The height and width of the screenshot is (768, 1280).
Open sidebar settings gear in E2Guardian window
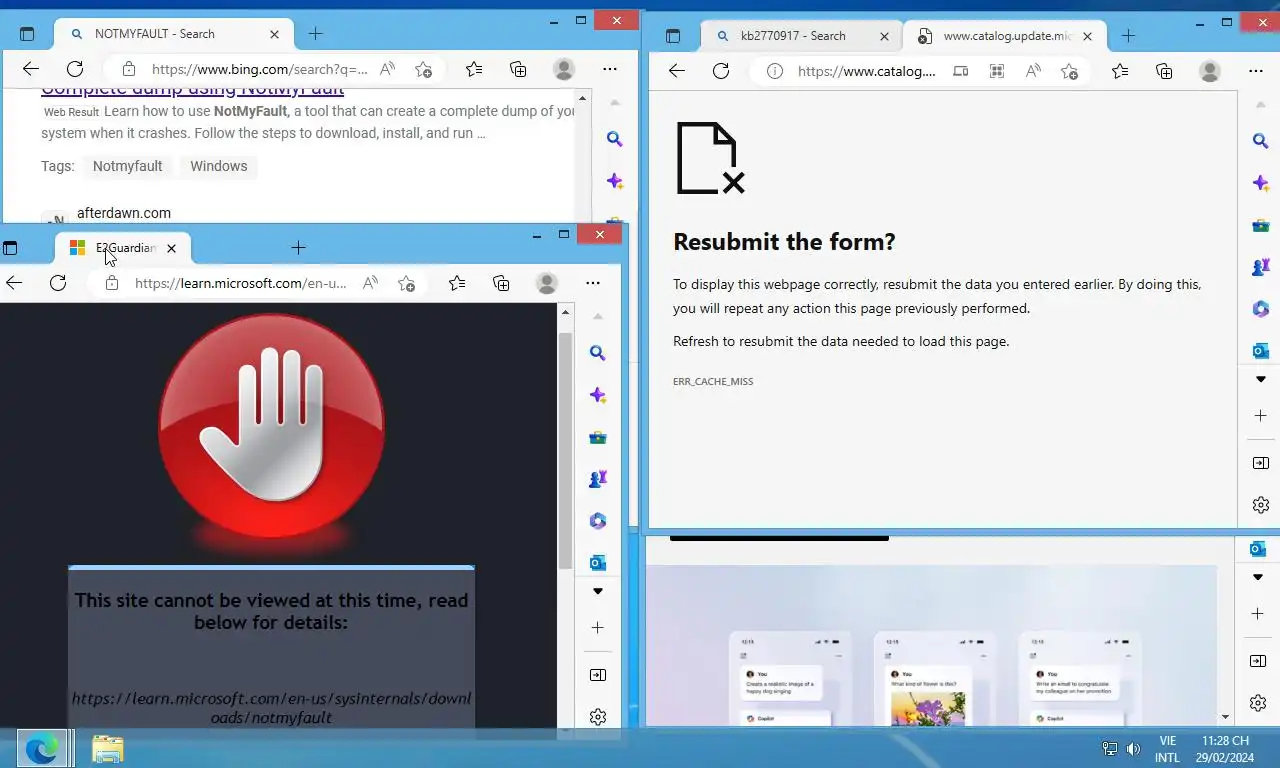tap(598, 717)
